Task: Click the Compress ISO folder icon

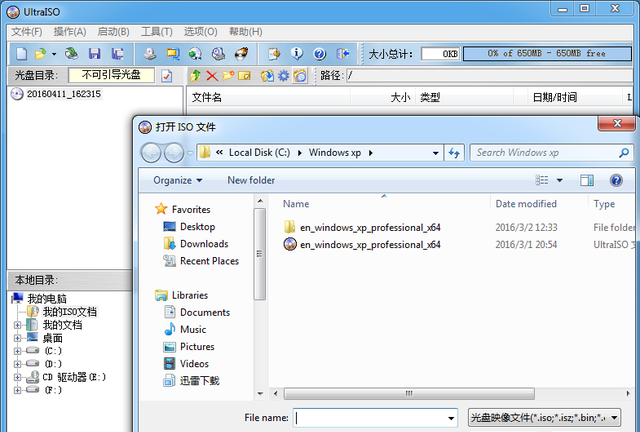Action: (x=173, y=53)
